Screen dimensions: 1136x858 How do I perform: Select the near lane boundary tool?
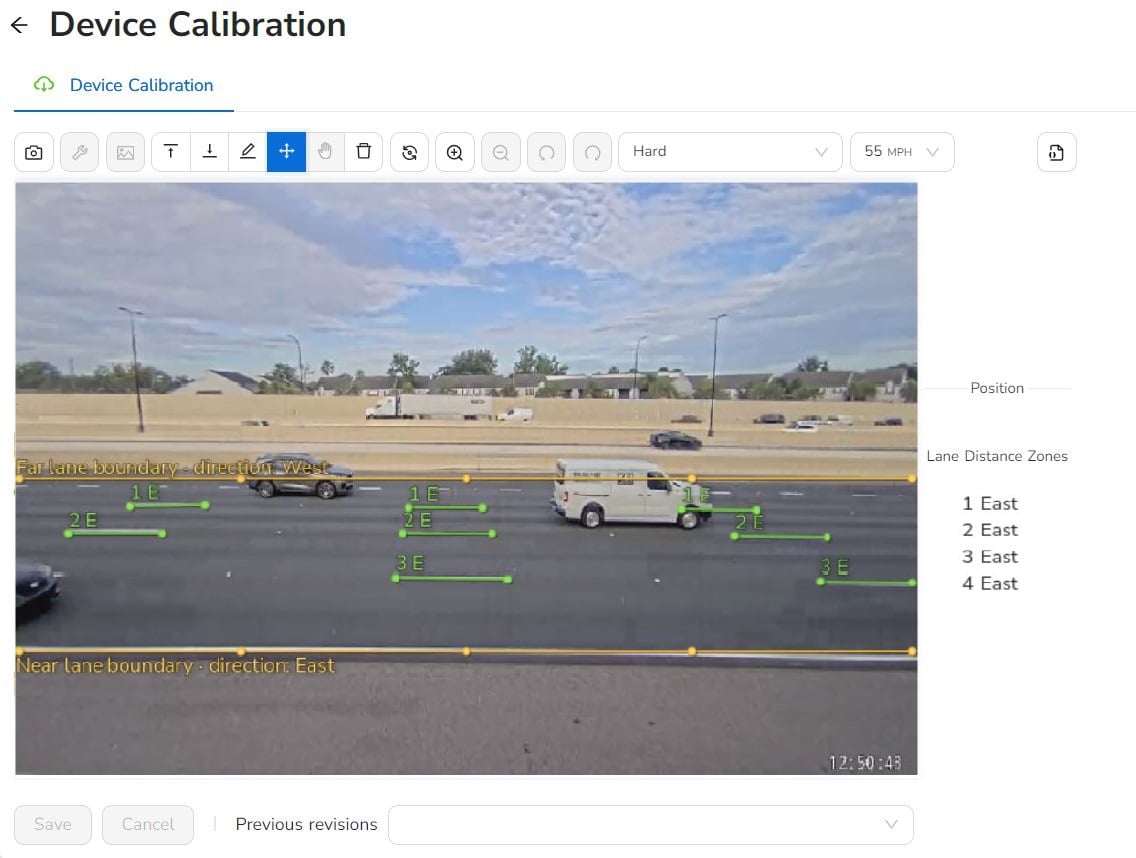tap(209, 152)
